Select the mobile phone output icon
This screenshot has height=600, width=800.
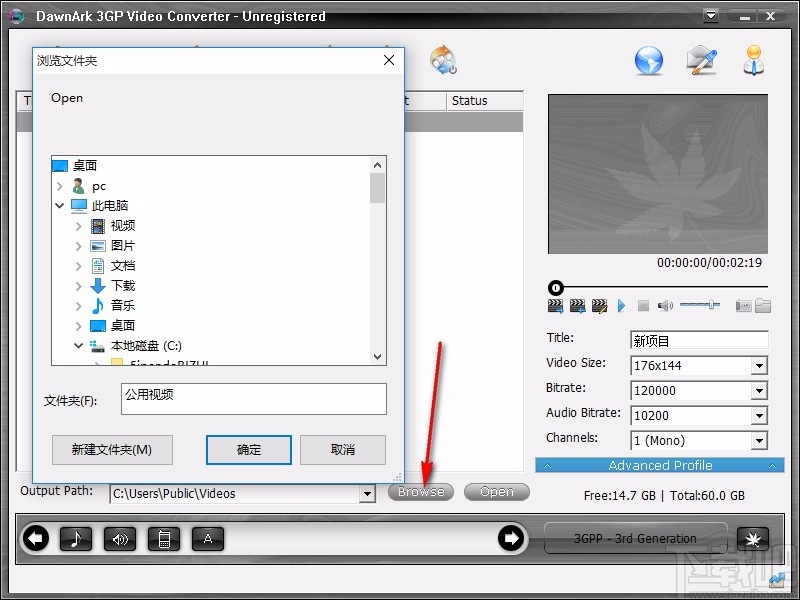(x=164, y=538)
